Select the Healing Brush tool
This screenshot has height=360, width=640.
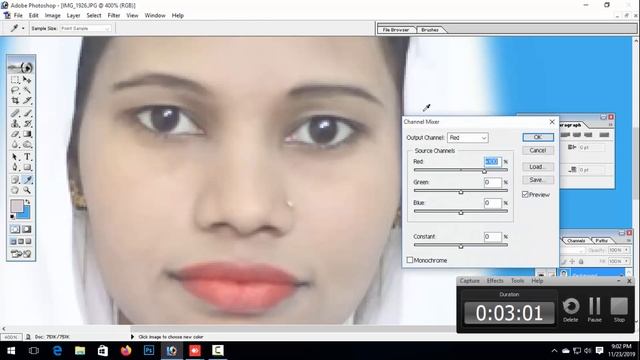[15, 113]
